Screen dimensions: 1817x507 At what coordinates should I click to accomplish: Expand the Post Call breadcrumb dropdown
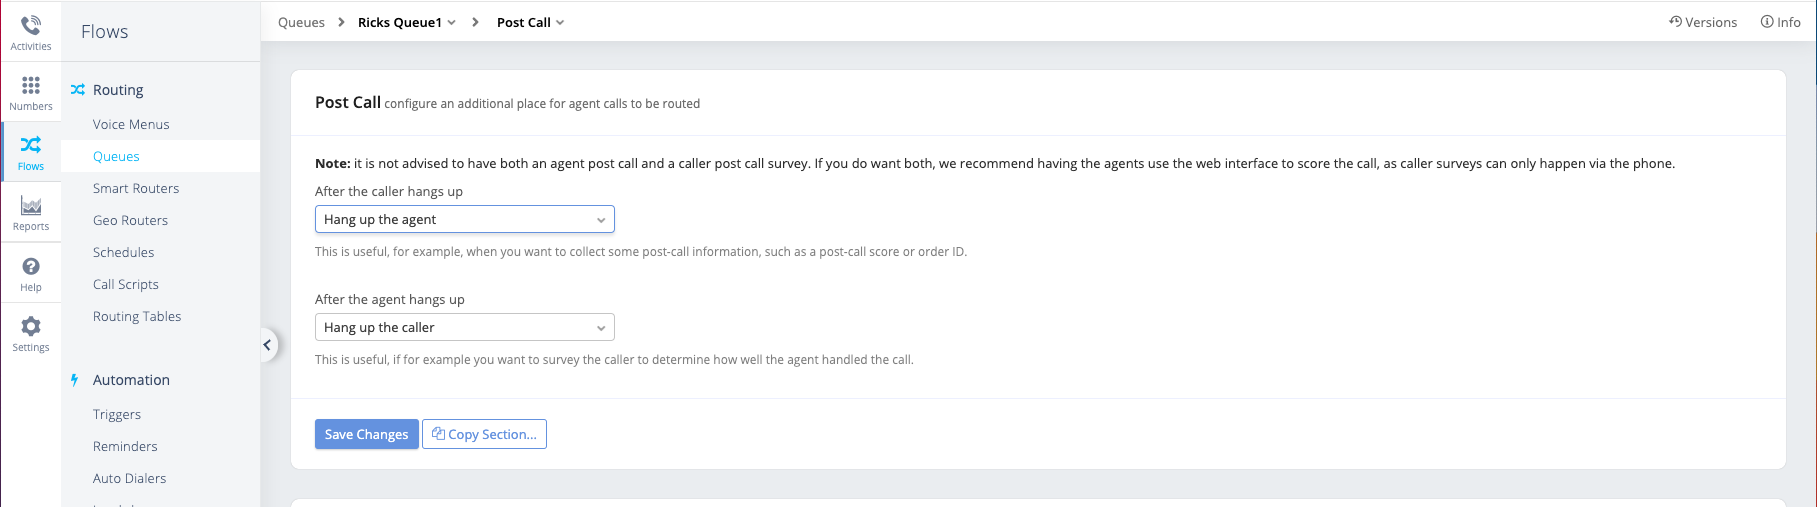pos(560,22)
